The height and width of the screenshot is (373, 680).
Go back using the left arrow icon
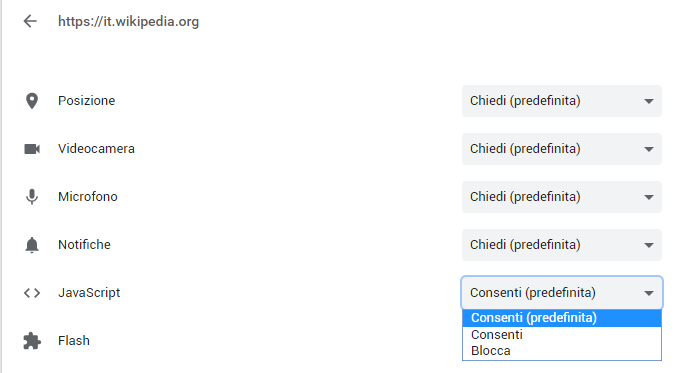coord(30,21)
